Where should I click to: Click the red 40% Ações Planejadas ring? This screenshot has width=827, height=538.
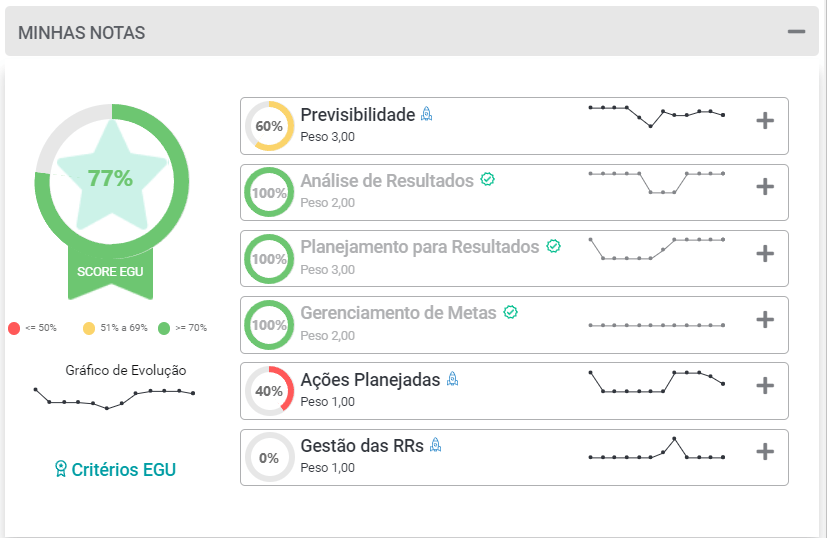[x=269, y=391]
